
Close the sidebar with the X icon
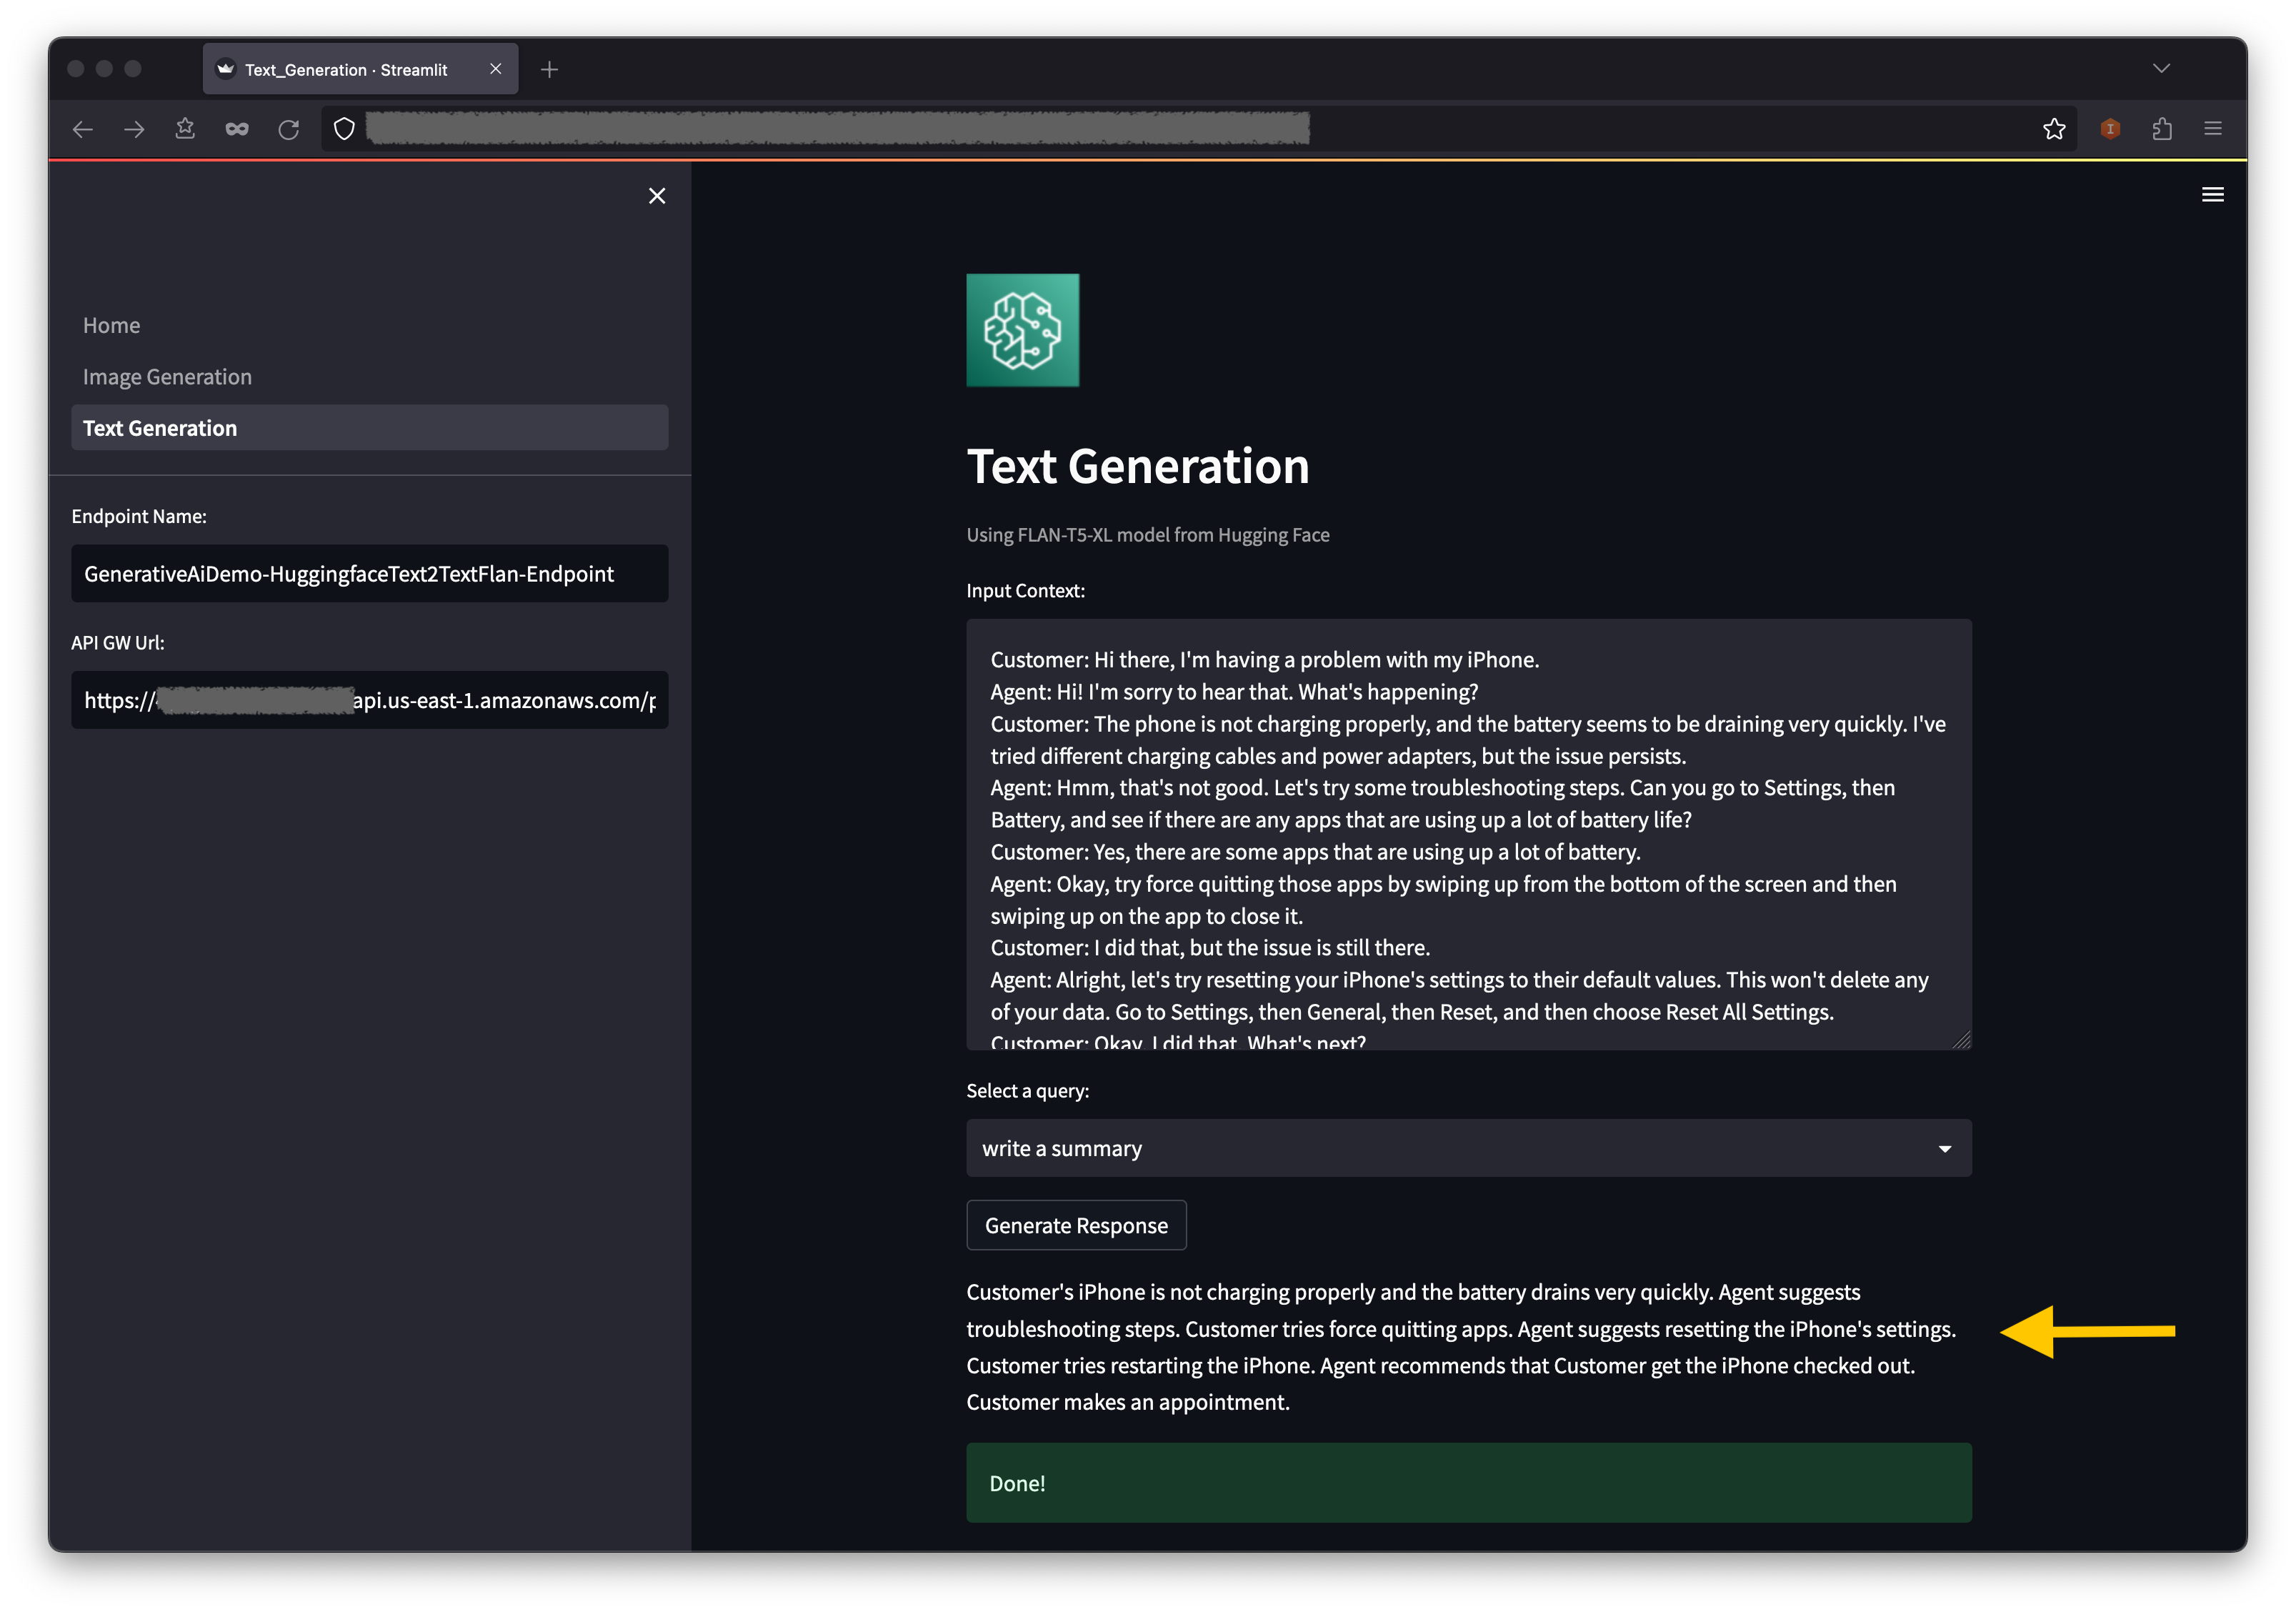(x=657, y=196)
